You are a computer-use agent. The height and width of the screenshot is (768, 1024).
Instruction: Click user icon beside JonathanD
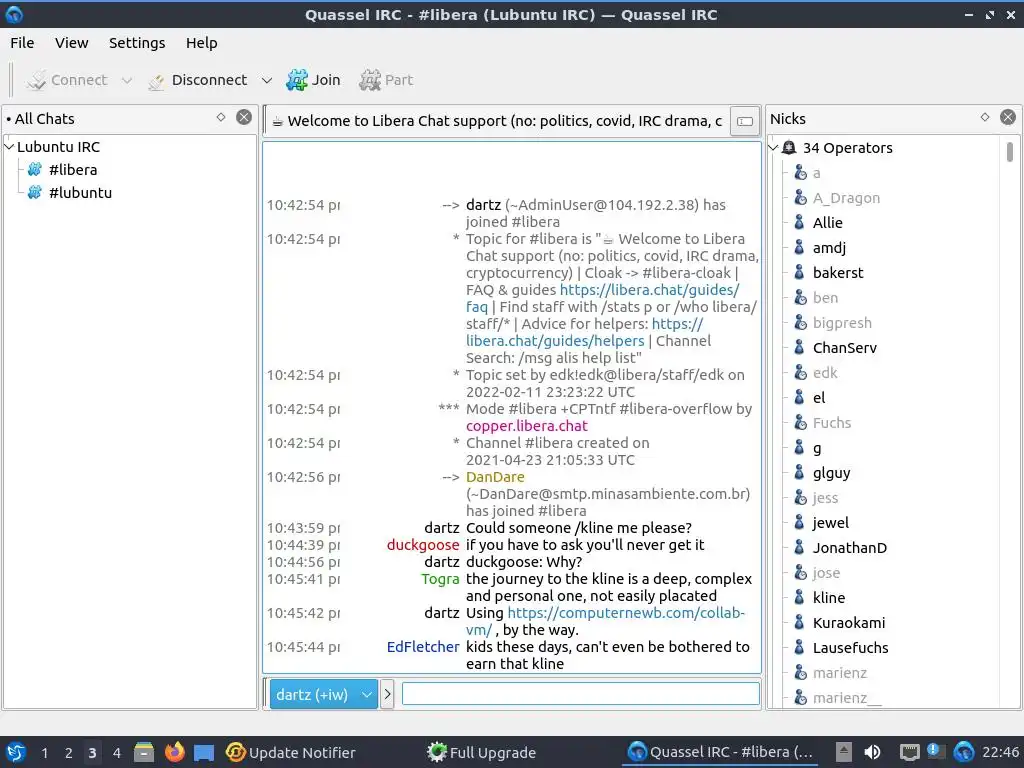tap(799, 548)
